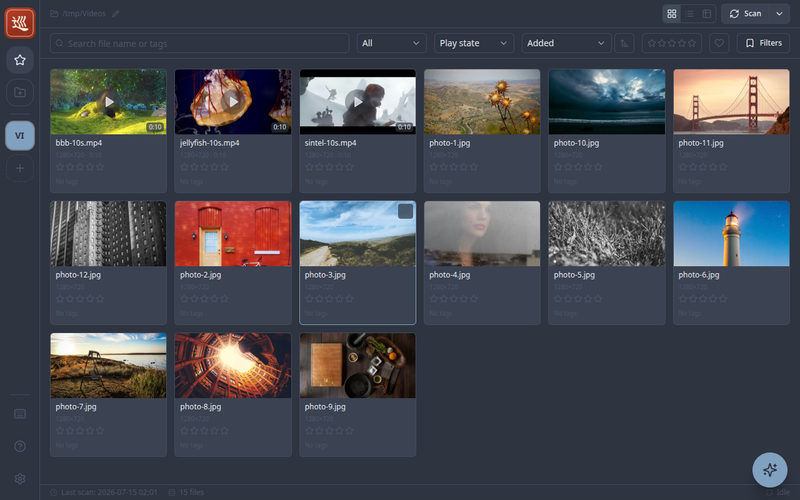The image size is (800, 500).
Task: Expand the Scan options chevron
Action: [x=779, y=14]
